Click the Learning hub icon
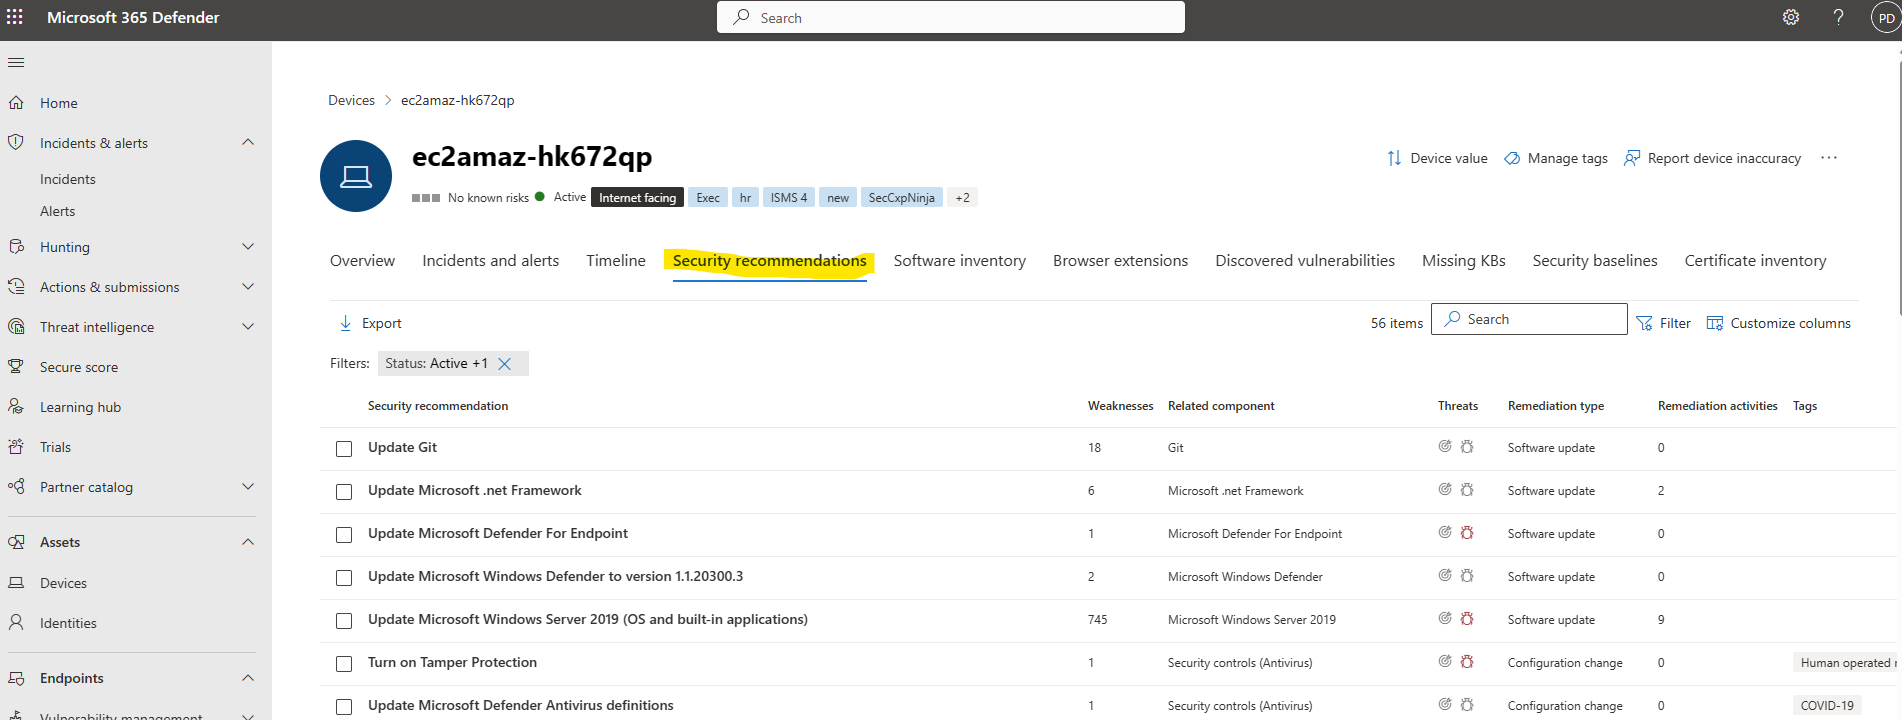This screenshot has height=720, width=1902. pos(16,407)
